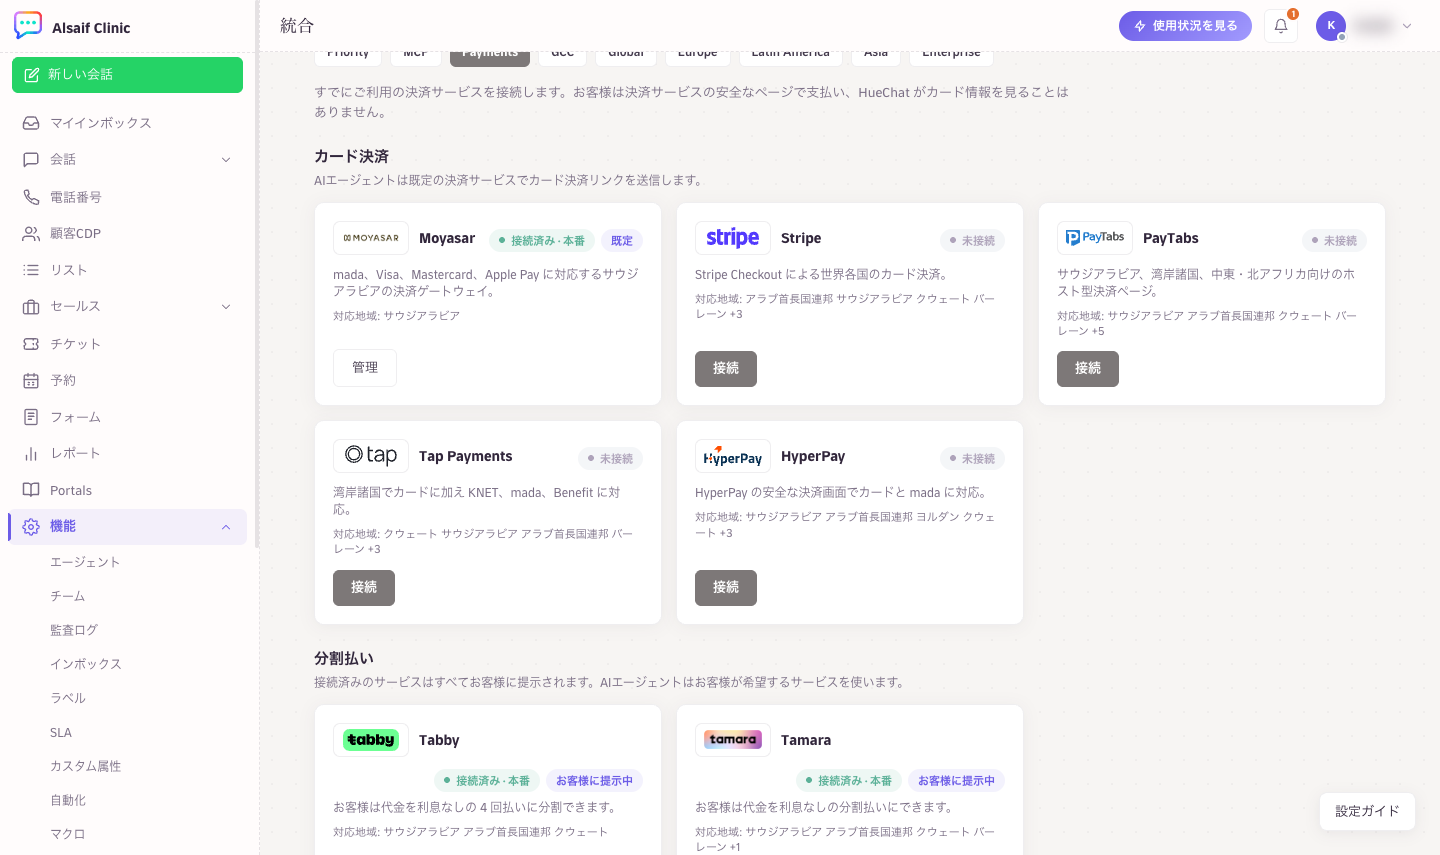Open インボックス submenu item
1440x855 pixels.
[86, 664]
